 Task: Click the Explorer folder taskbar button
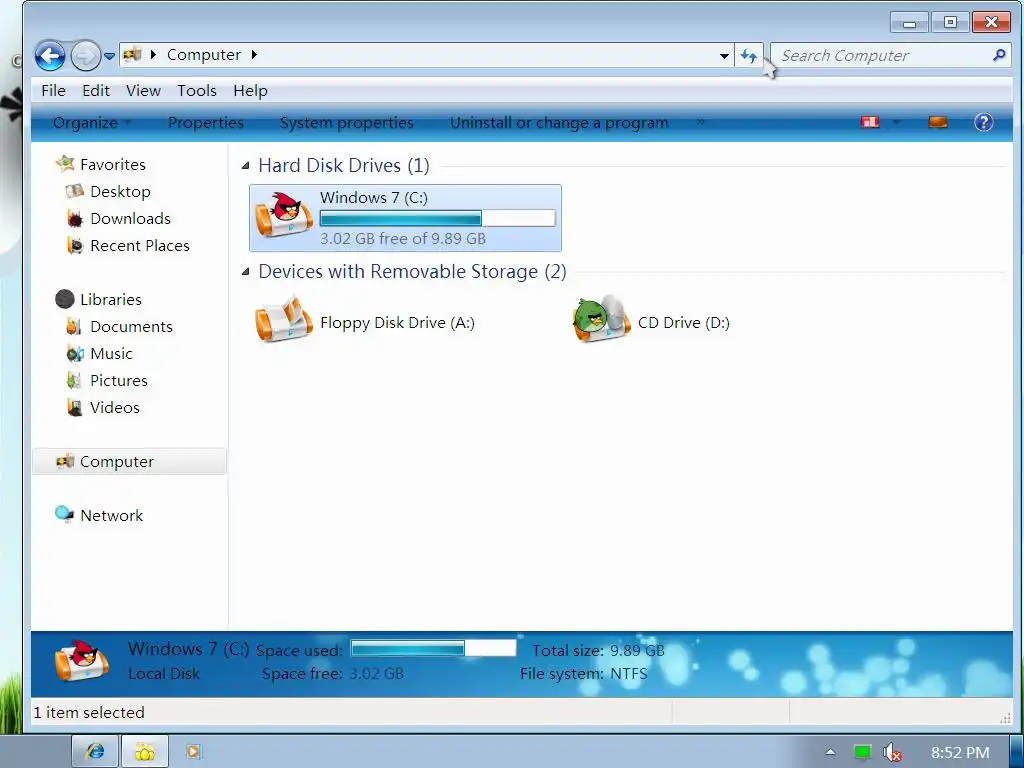(145, 752)
